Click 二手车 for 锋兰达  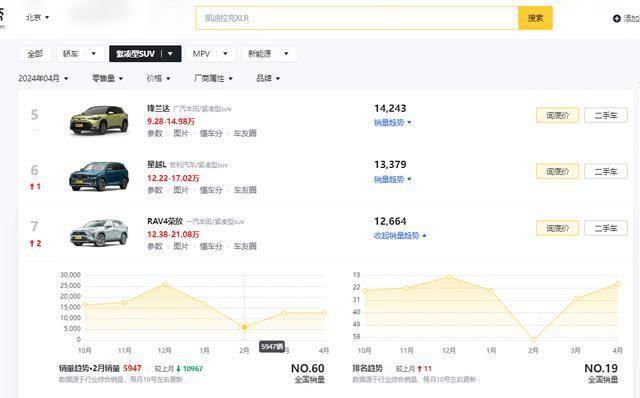(606, 116)
